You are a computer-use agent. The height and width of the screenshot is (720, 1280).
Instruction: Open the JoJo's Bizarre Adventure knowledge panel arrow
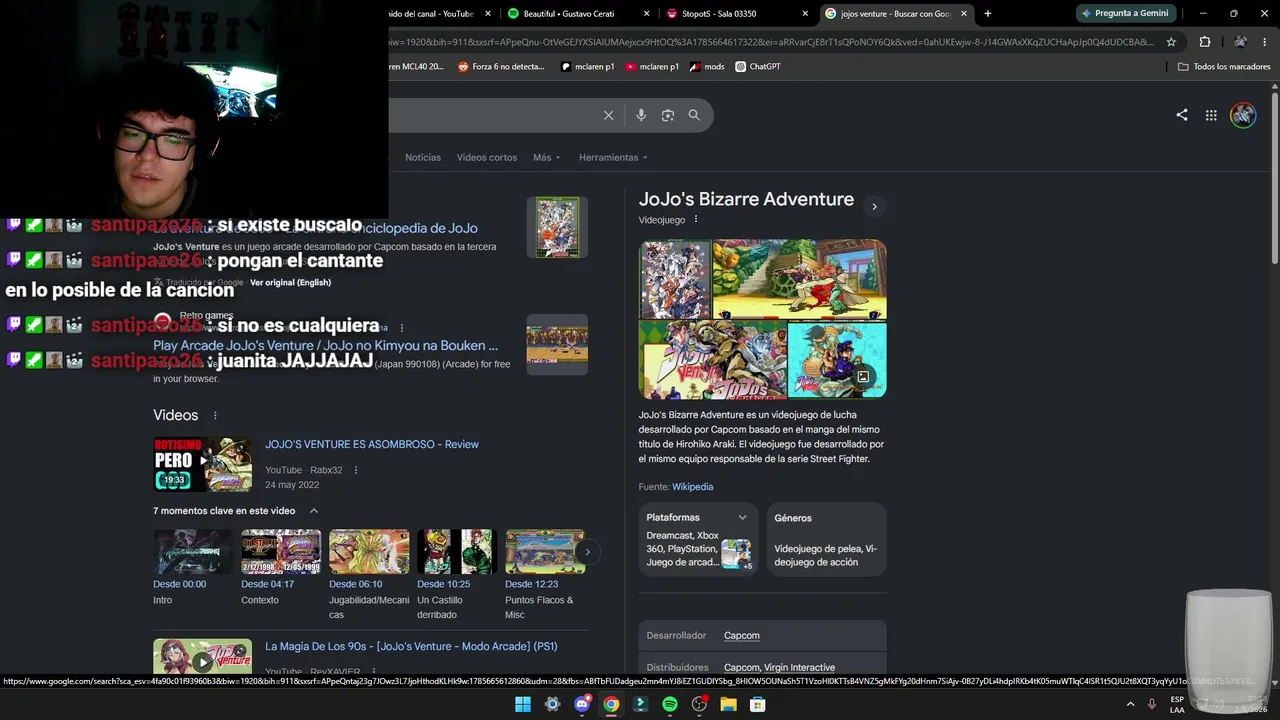(x=874, y=206)
